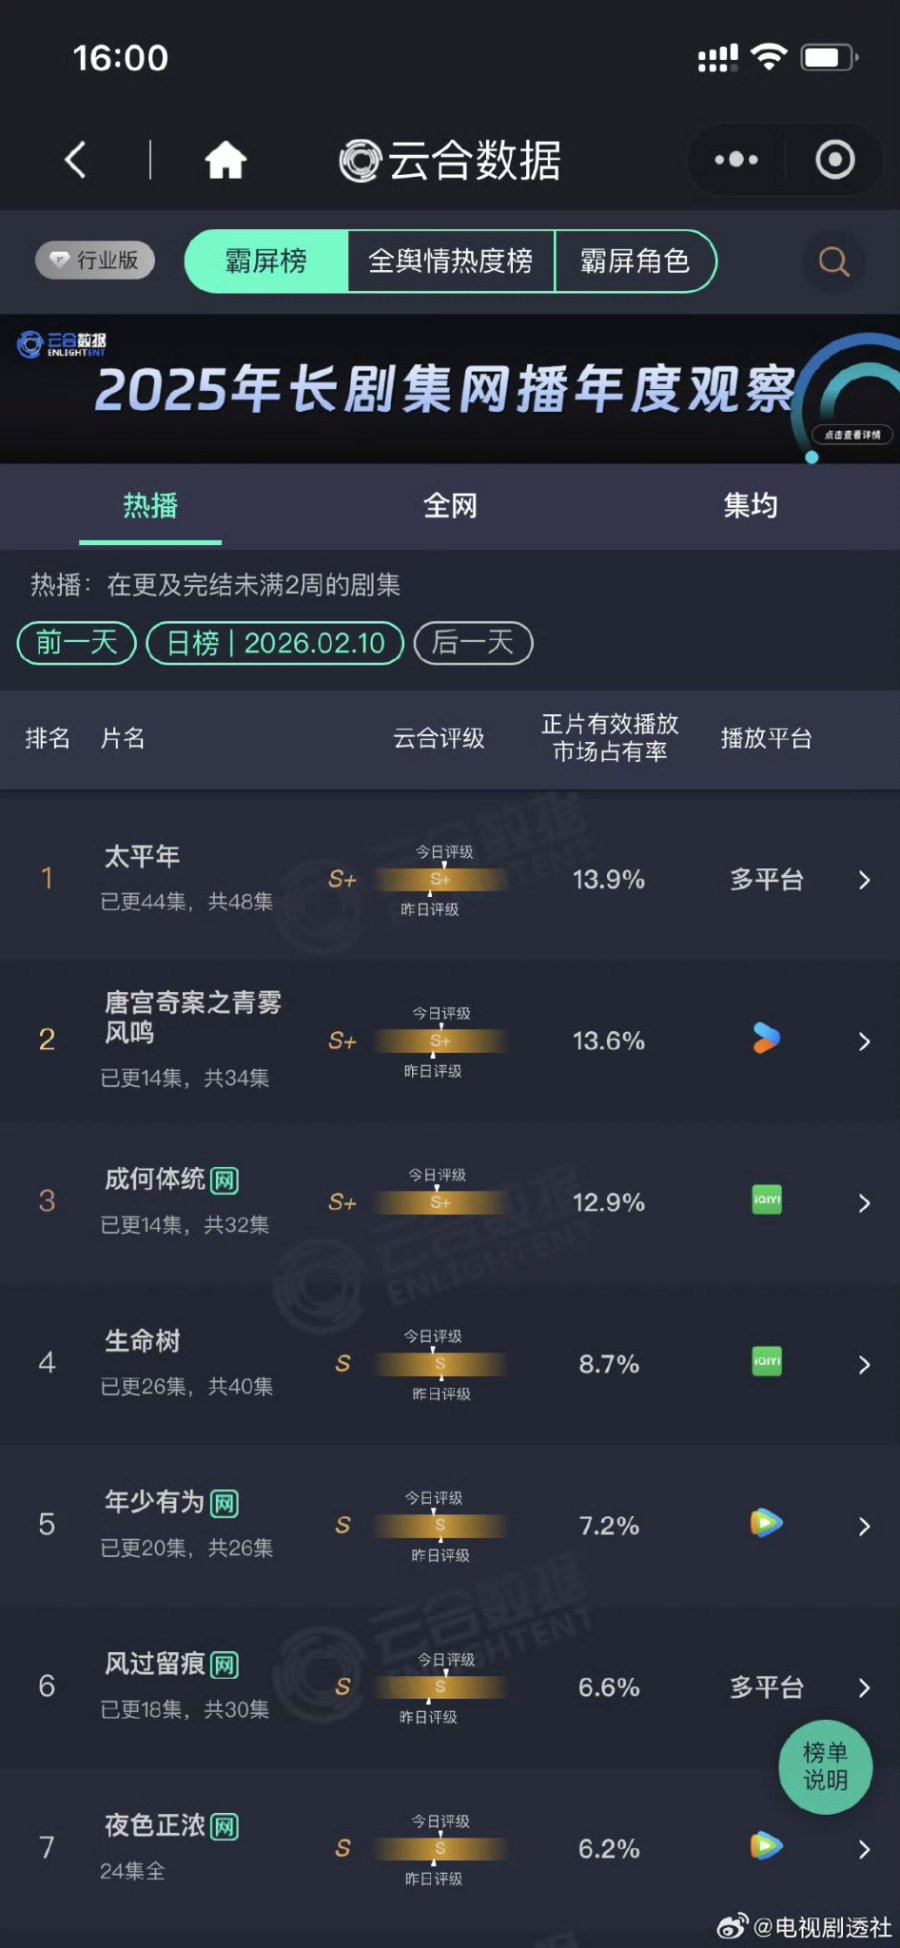Select the 霸屏角色 segment
The height and width of the screenshot is (1948, 900).
pos(635,261)
